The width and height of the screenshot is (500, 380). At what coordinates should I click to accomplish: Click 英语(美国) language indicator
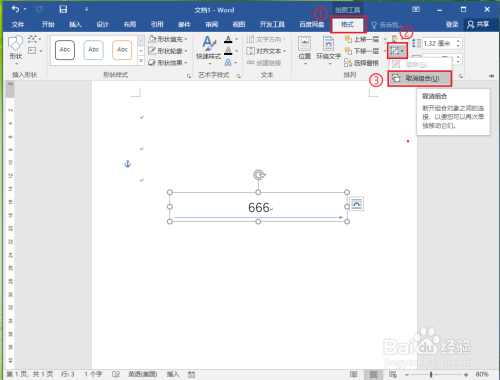[143, 374]
